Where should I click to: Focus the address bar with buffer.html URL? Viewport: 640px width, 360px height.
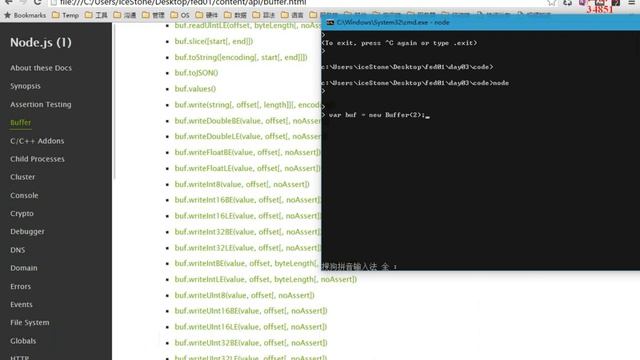pyautogui.click(x=183, y=2)
